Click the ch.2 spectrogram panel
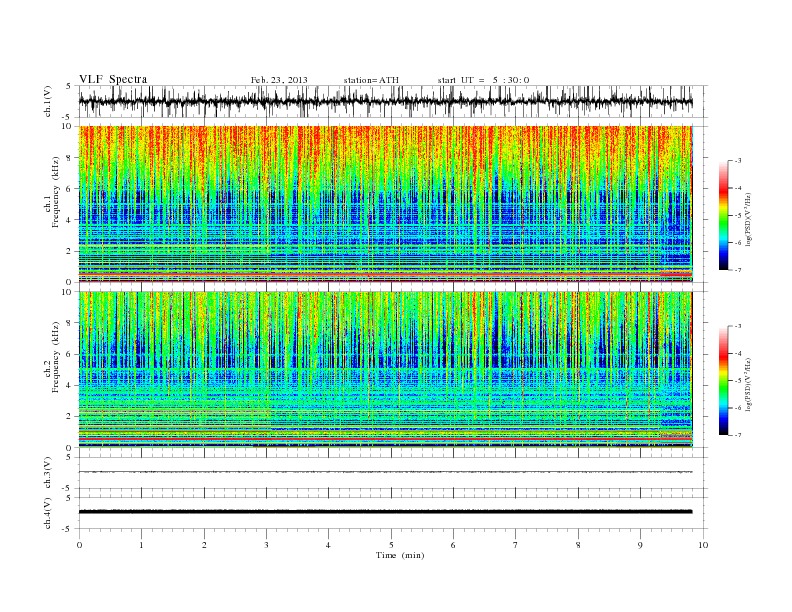The height and width of the screenshot is (612, 792). click(x=386, y=369)
